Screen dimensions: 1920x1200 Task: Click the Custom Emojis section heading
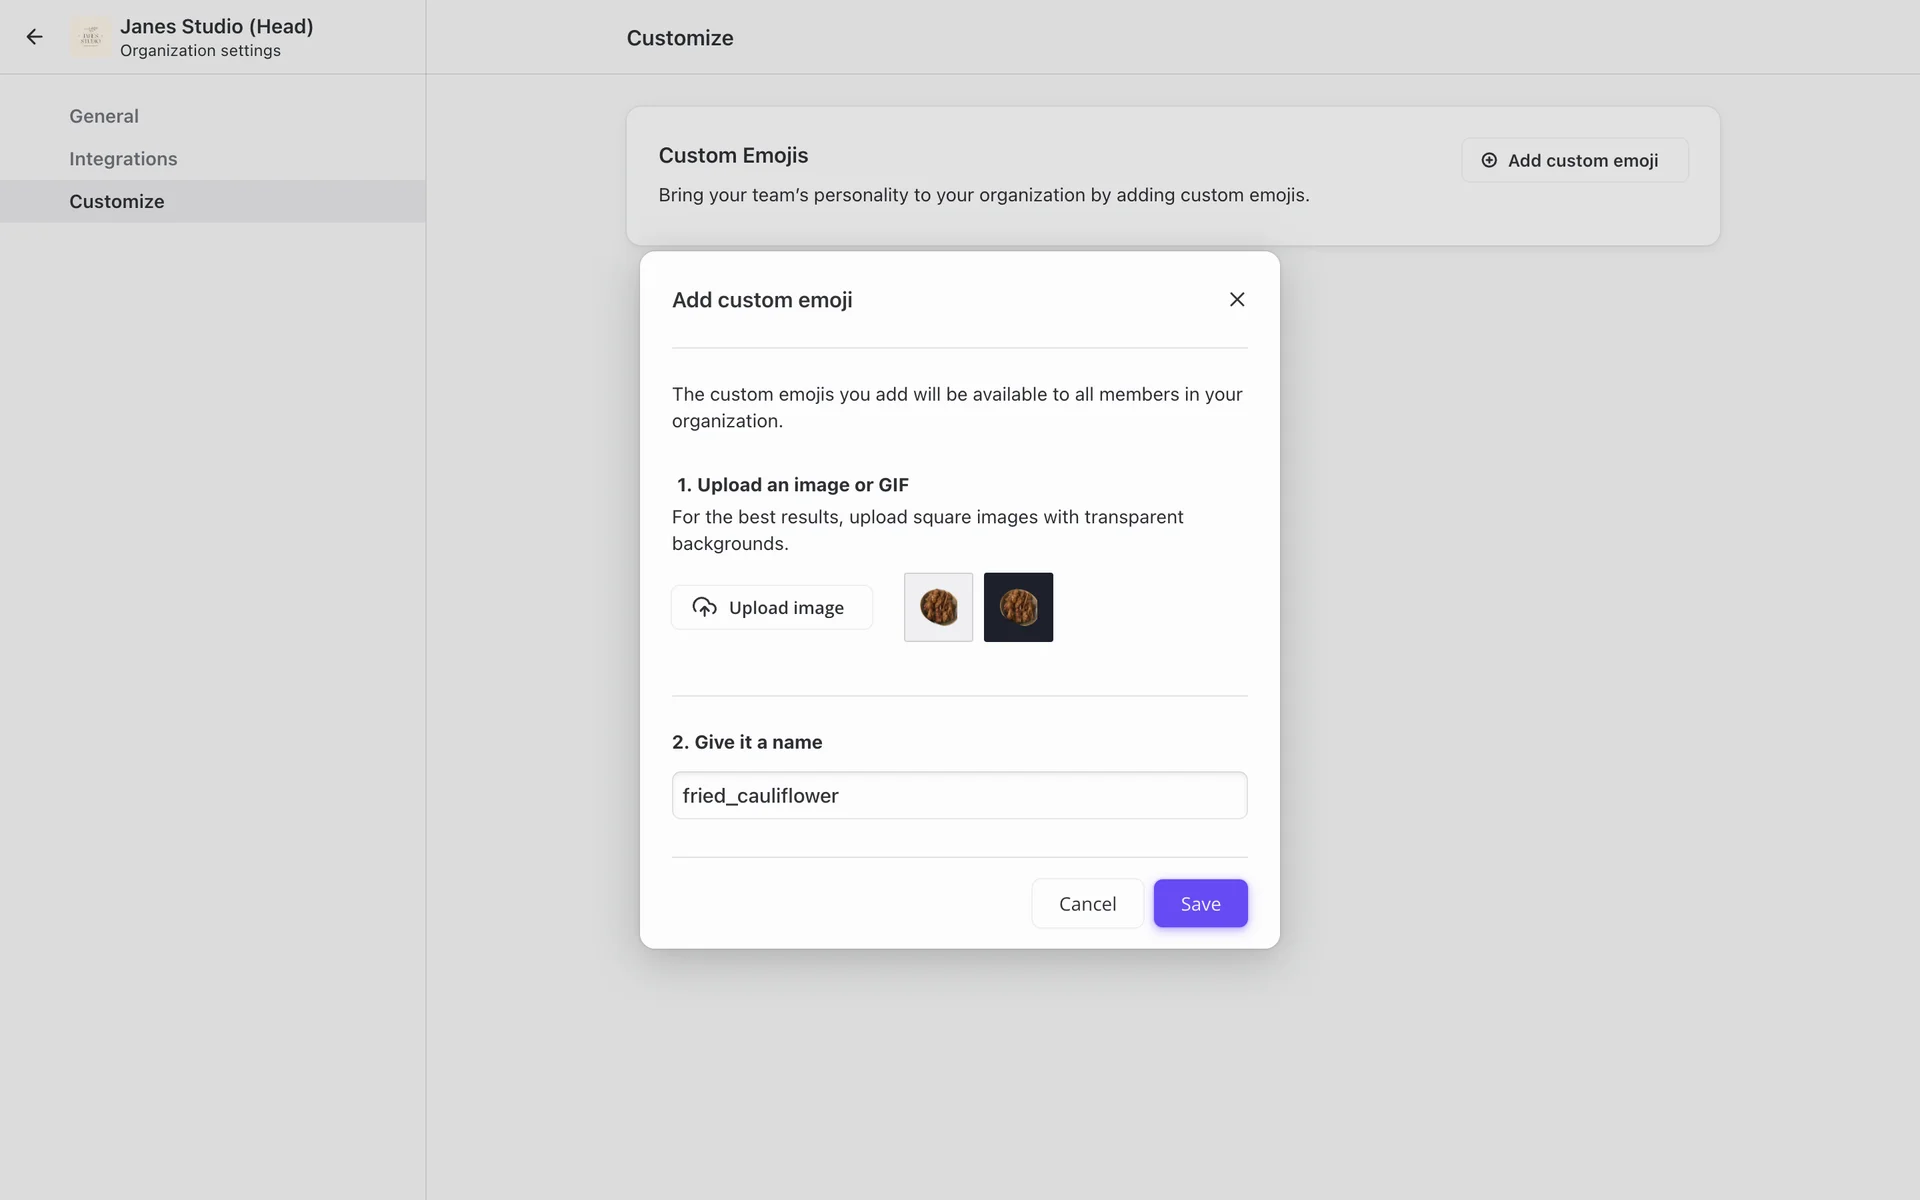click(x=733, y=155)
